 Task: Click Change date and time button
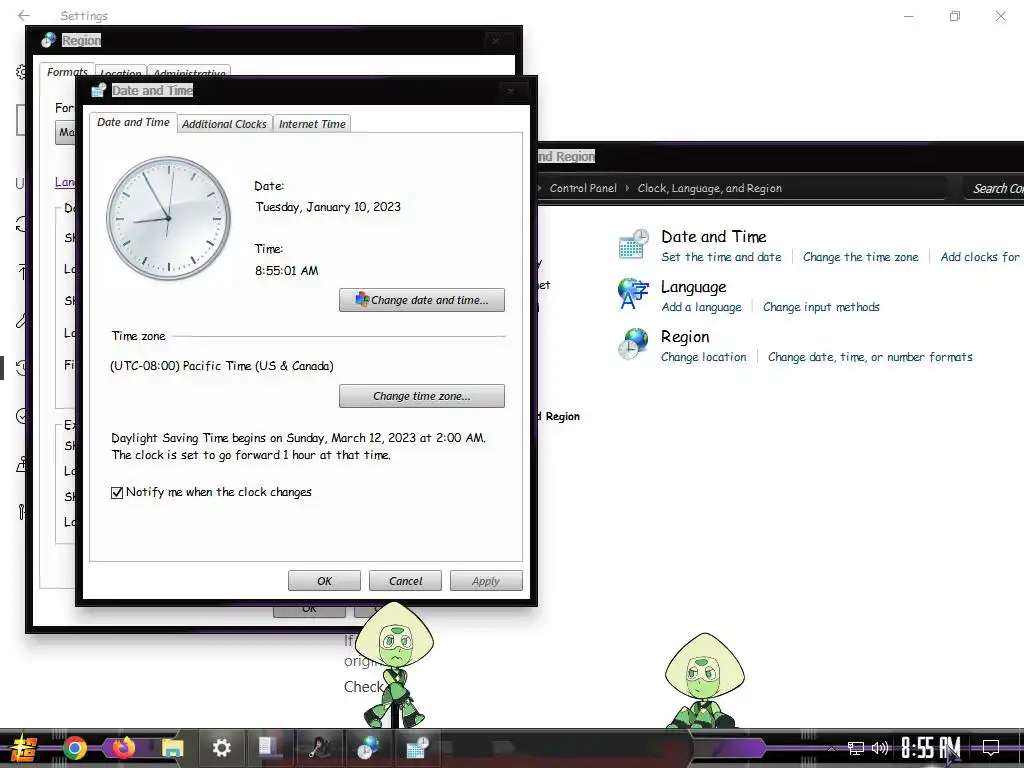(x=422, y=300)
